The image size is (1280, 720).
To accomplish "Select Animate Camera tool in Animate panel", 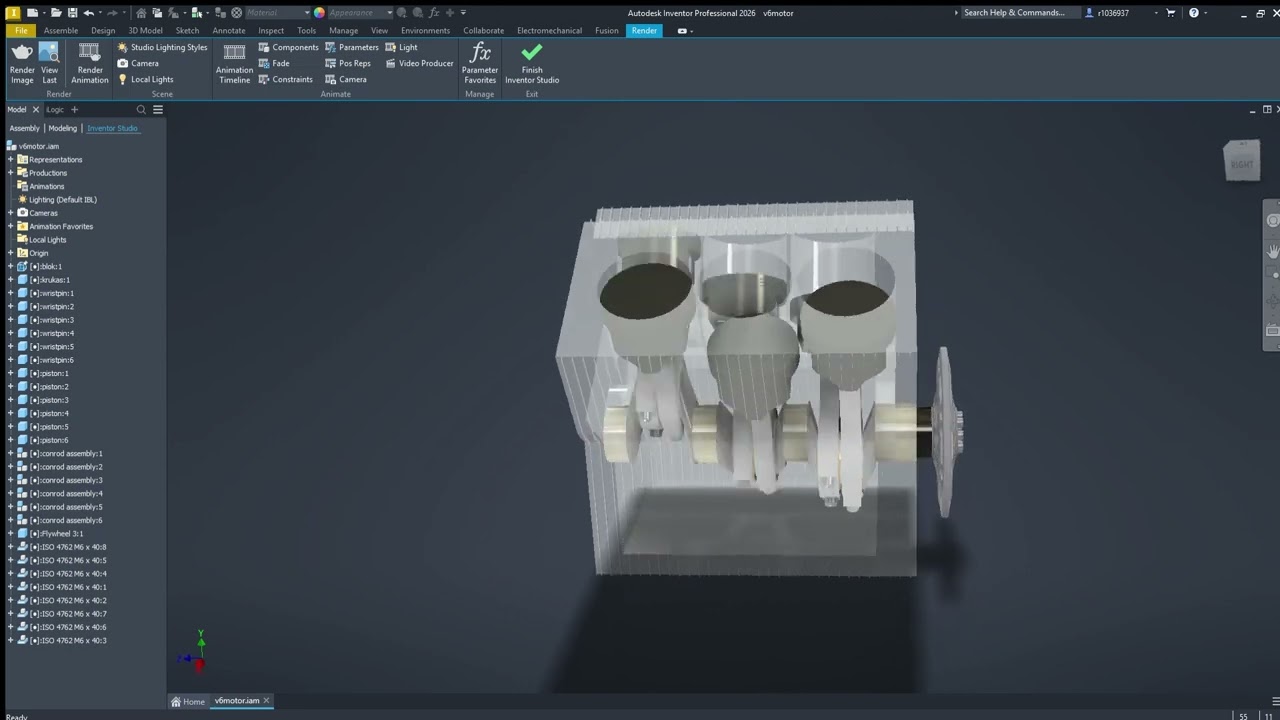I will pos(346,79).
